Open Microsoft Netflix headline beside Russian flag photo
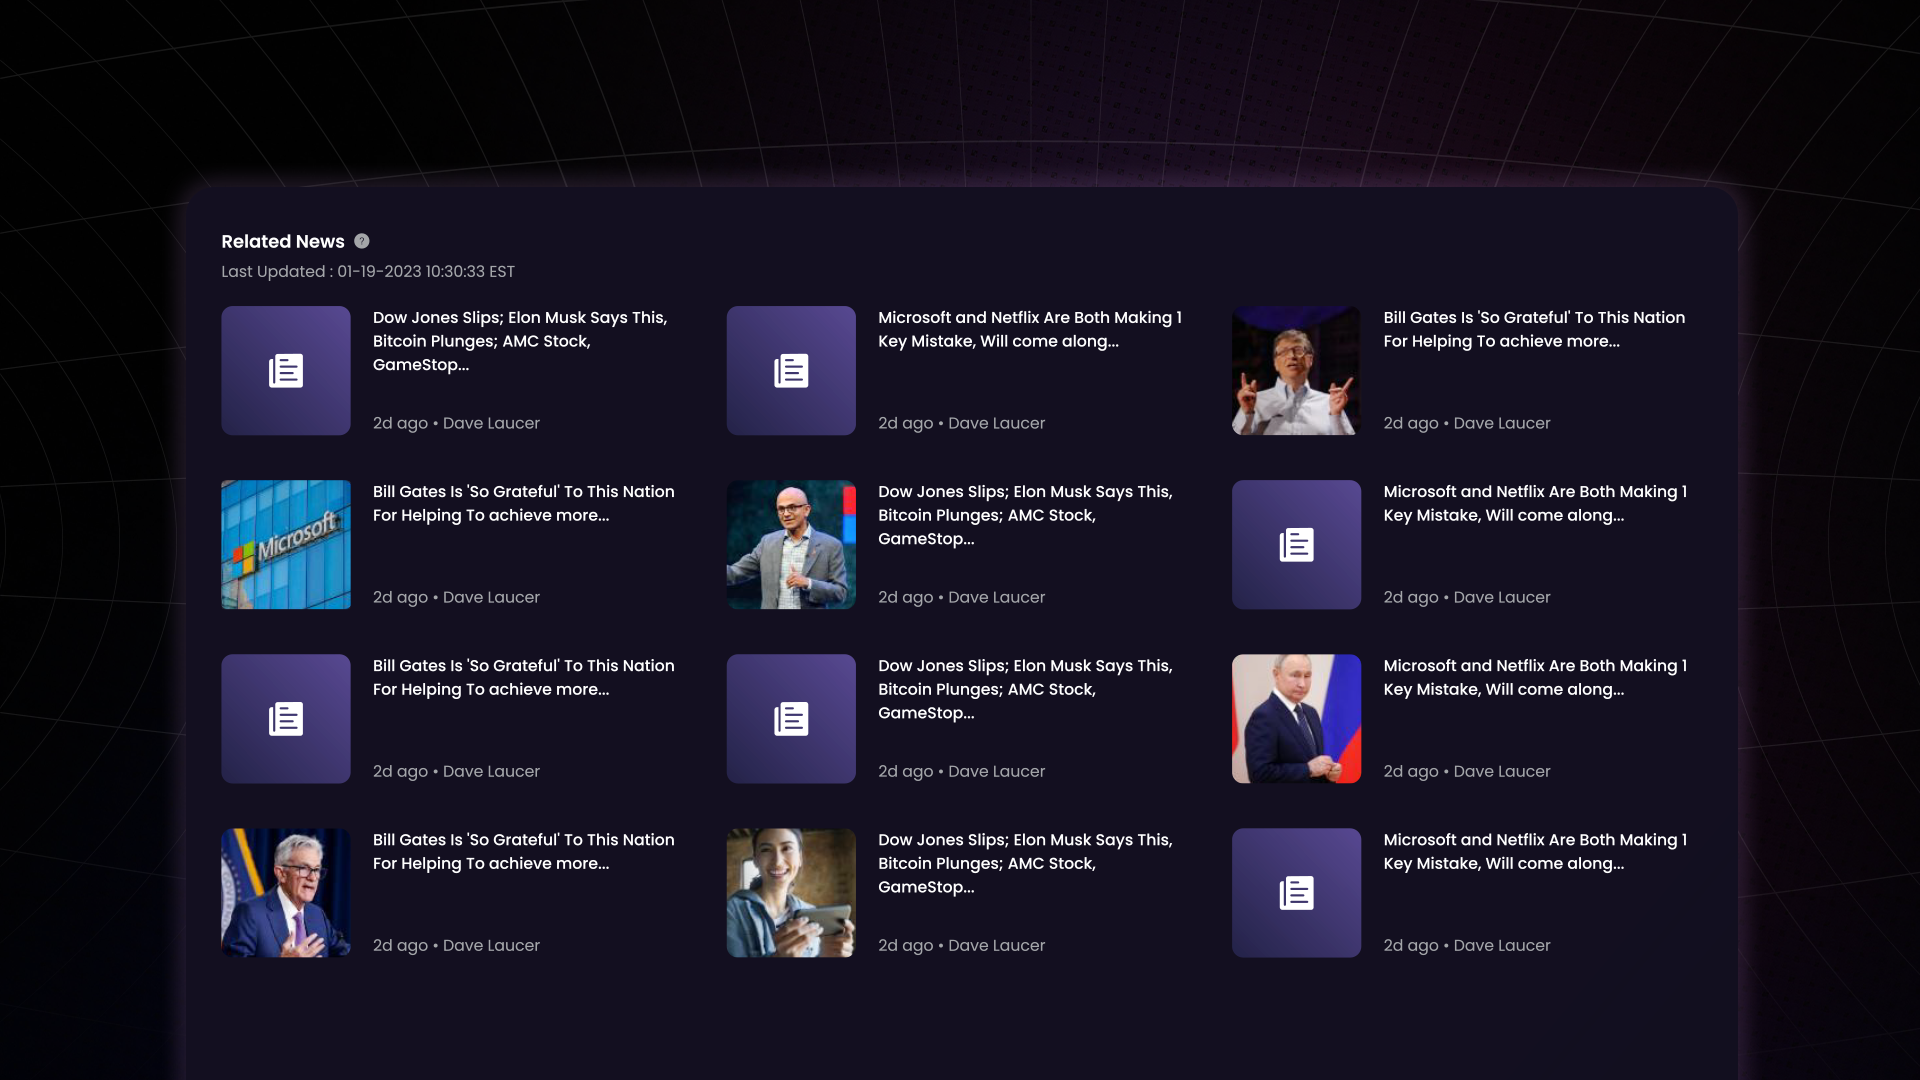 1534,677
